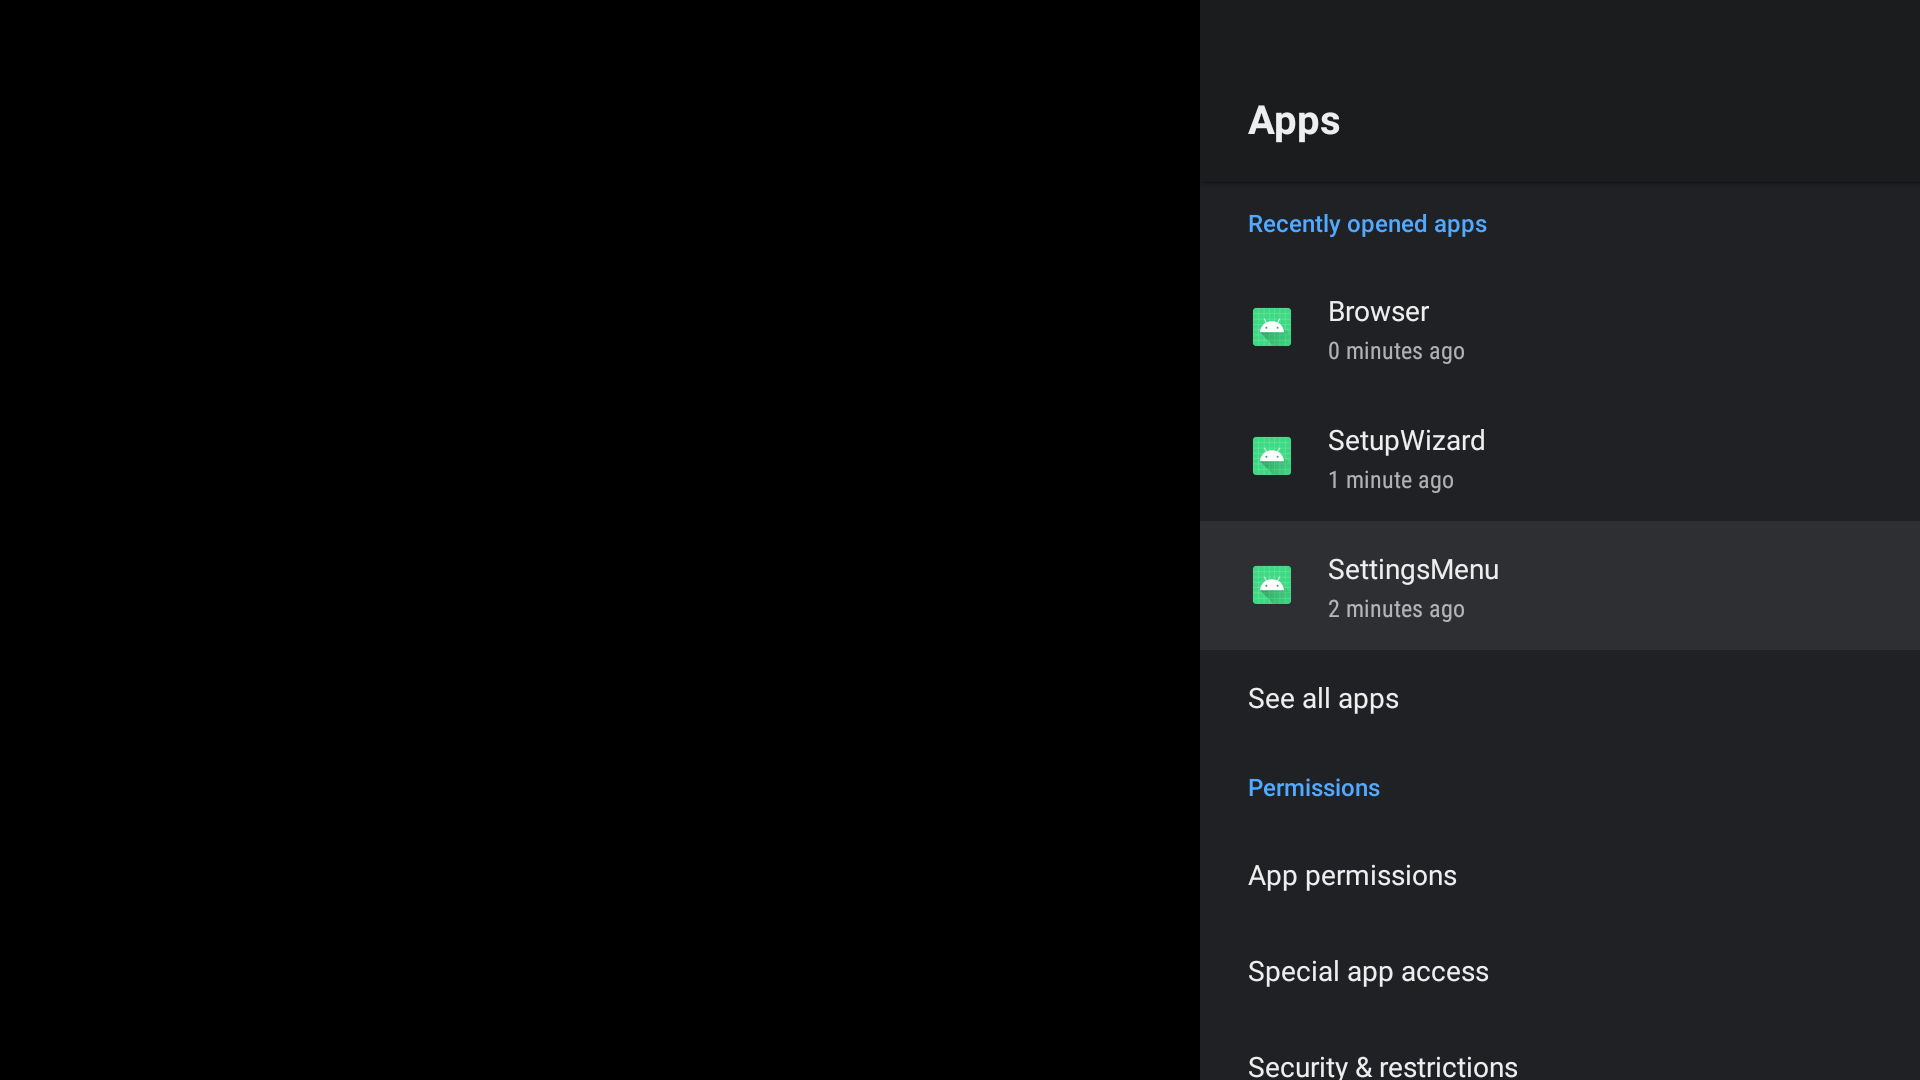1920x1080 pixels.
Task: Click the SettingsMenu app Android icon
Action: (x=1271, y=585)
